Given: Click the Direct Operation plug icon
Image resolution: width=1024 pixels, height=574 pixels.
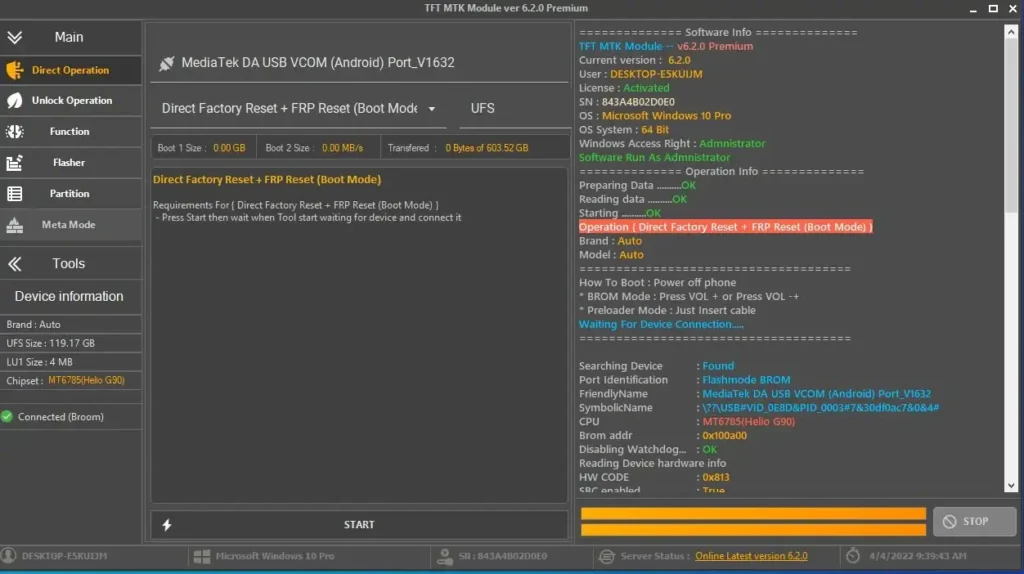Looking at the screenshot, I should click(14, 70).
